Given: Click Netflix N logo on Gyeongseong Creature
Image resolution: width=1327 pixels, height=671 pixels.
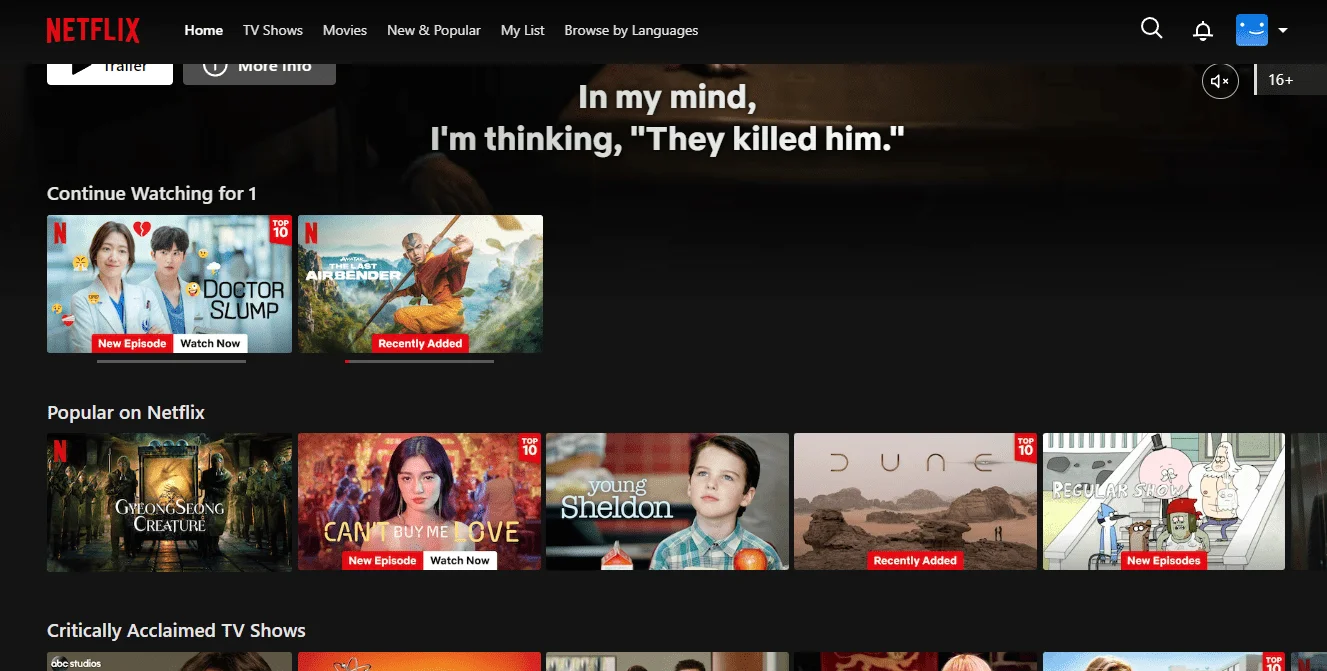Looking at the screenshot, I should coord(60,449).
